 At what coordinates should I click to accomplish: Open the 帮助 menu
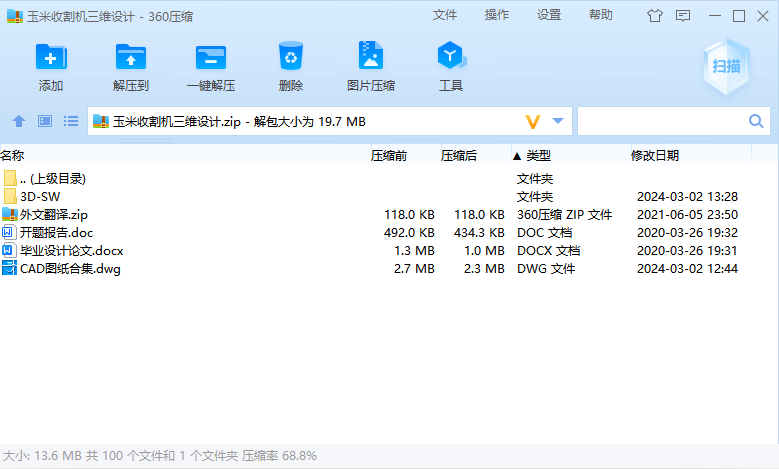point(601,15)
